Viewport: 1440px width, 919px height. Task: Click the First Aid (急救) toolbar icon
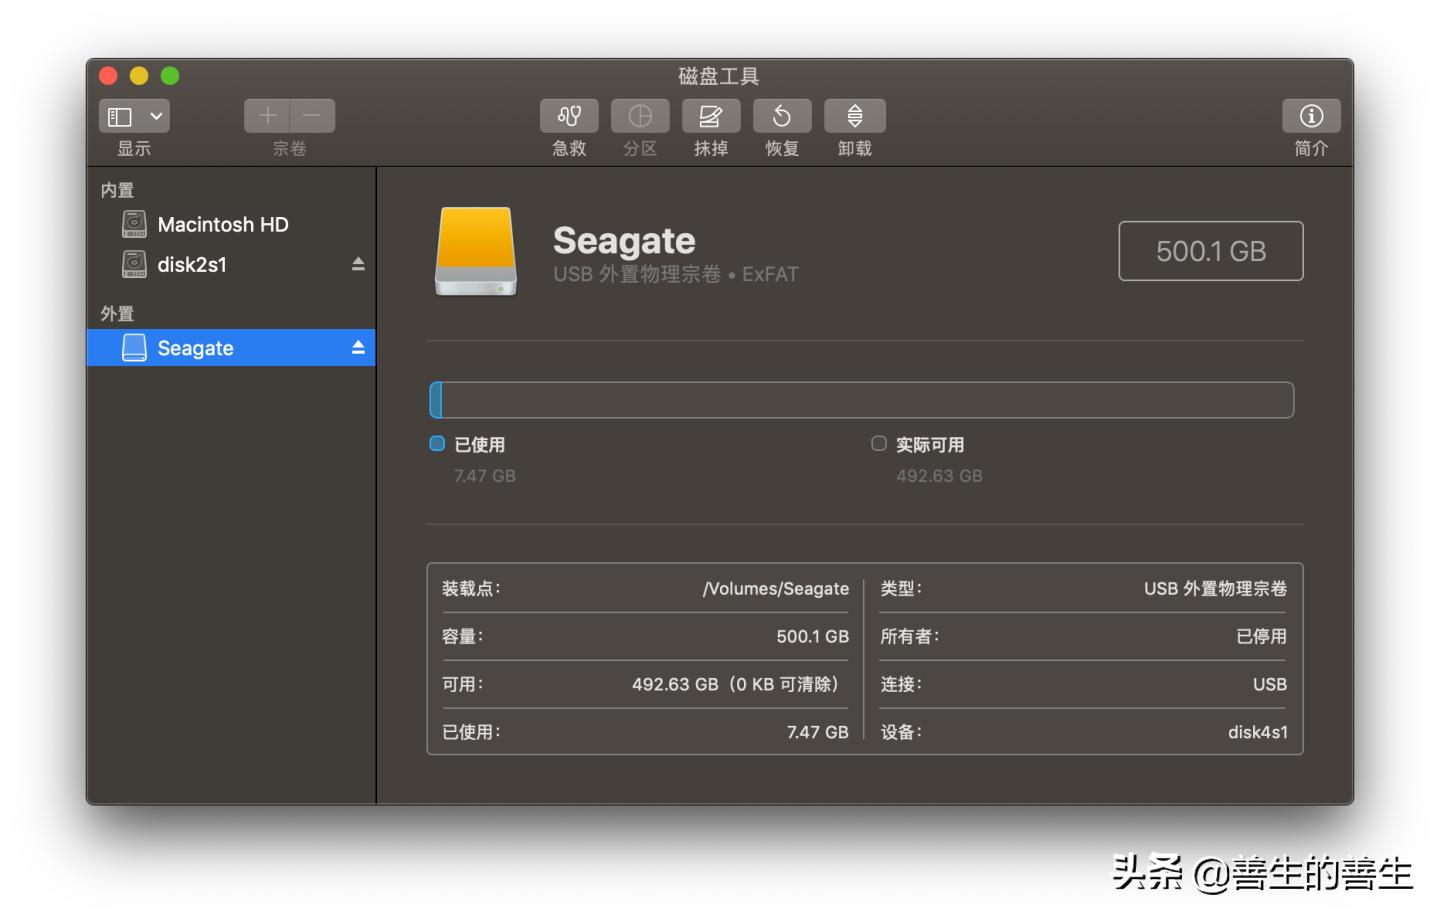pos(569,116)
